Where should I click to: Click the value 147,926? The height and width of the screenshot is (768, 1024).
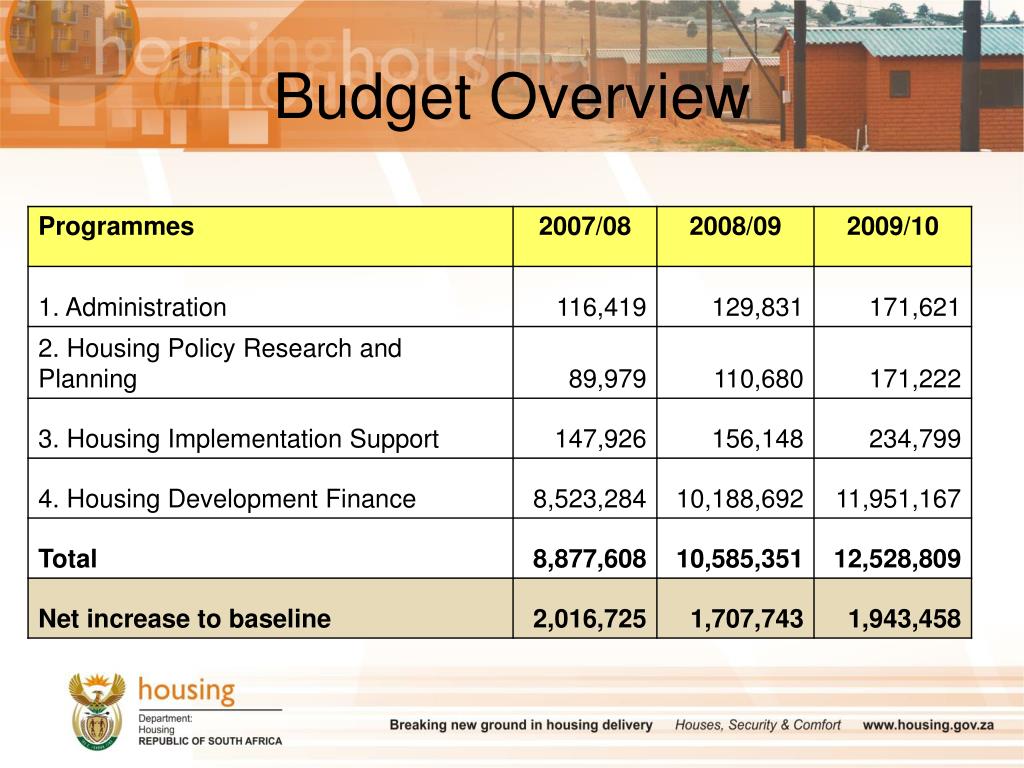coord(601,440)
